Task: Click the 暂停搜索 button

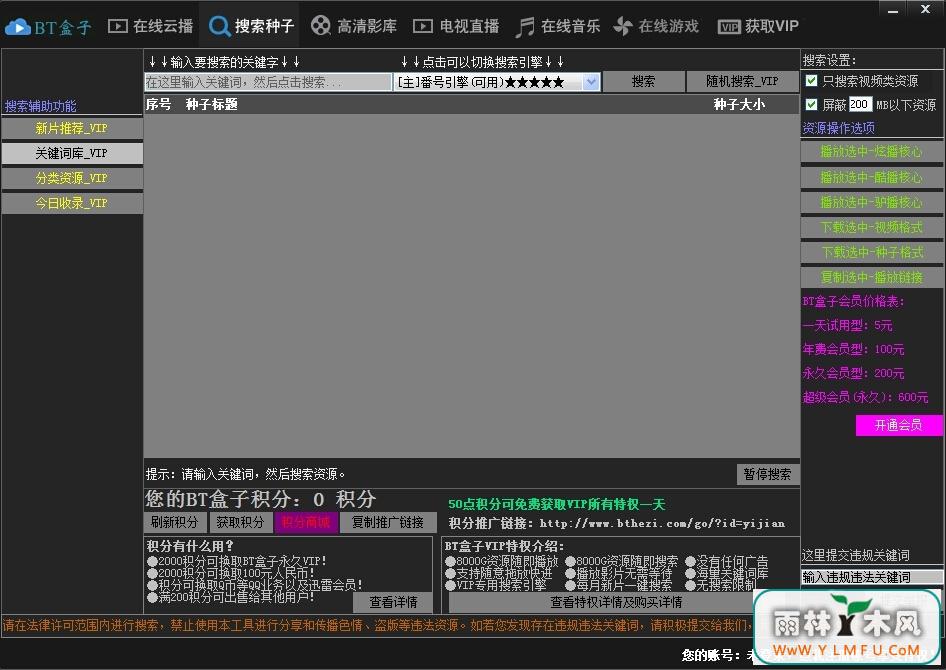Action: (x=767, y=474)
